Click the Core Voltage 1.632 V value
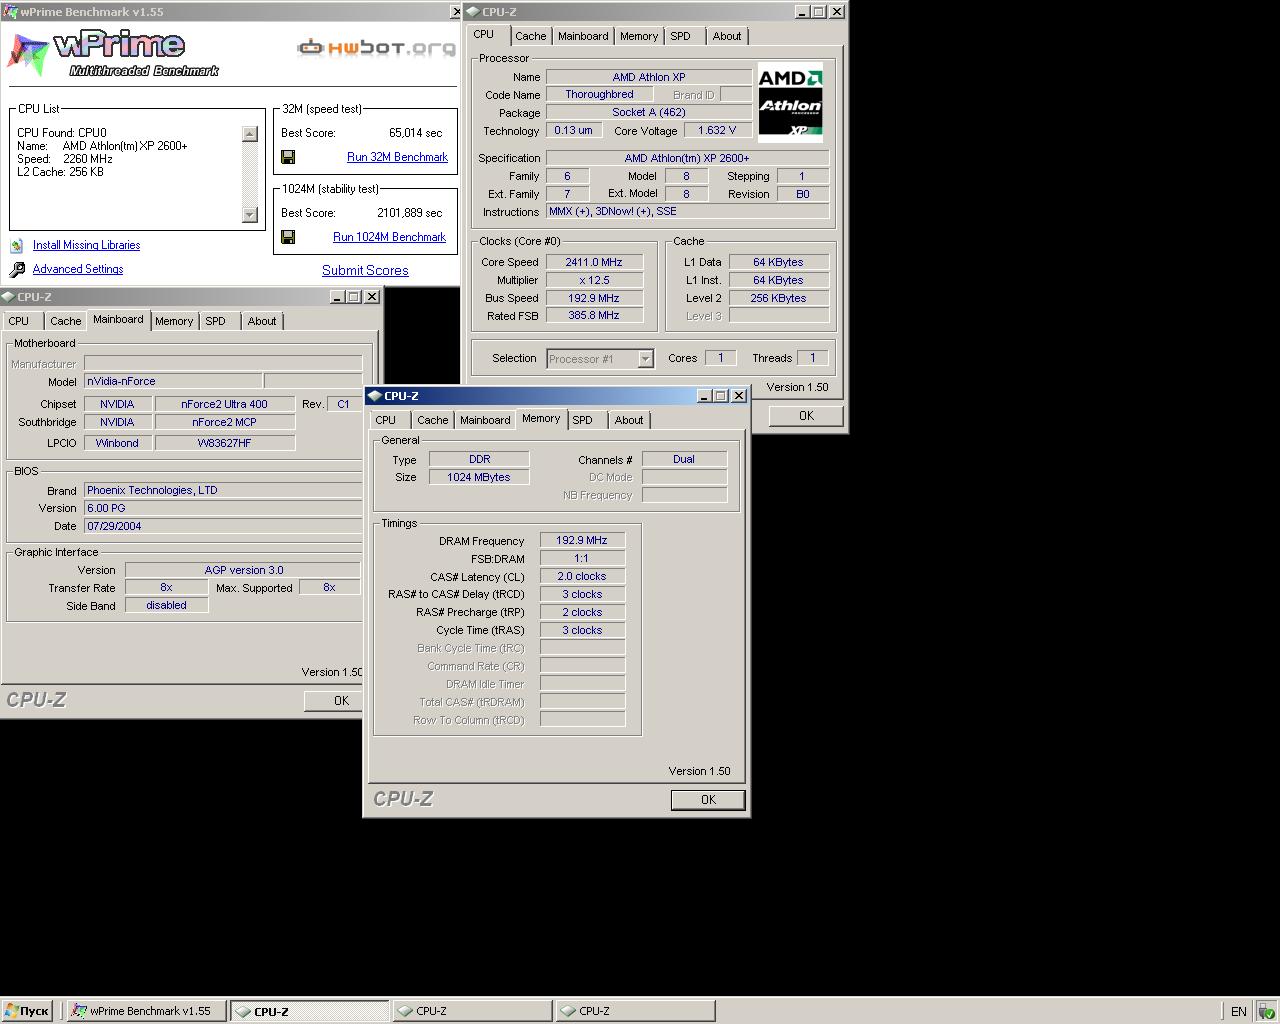 click(717, 130)
